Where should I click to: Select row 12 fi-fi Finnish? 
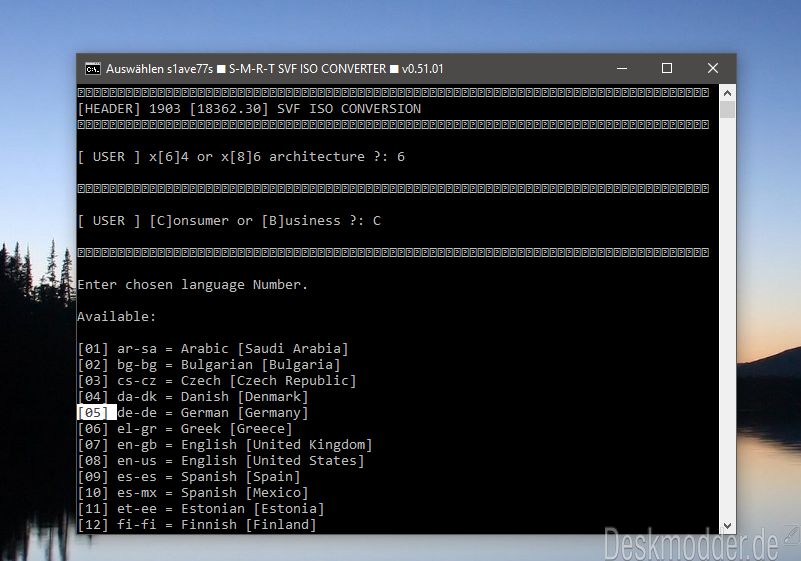197,525
